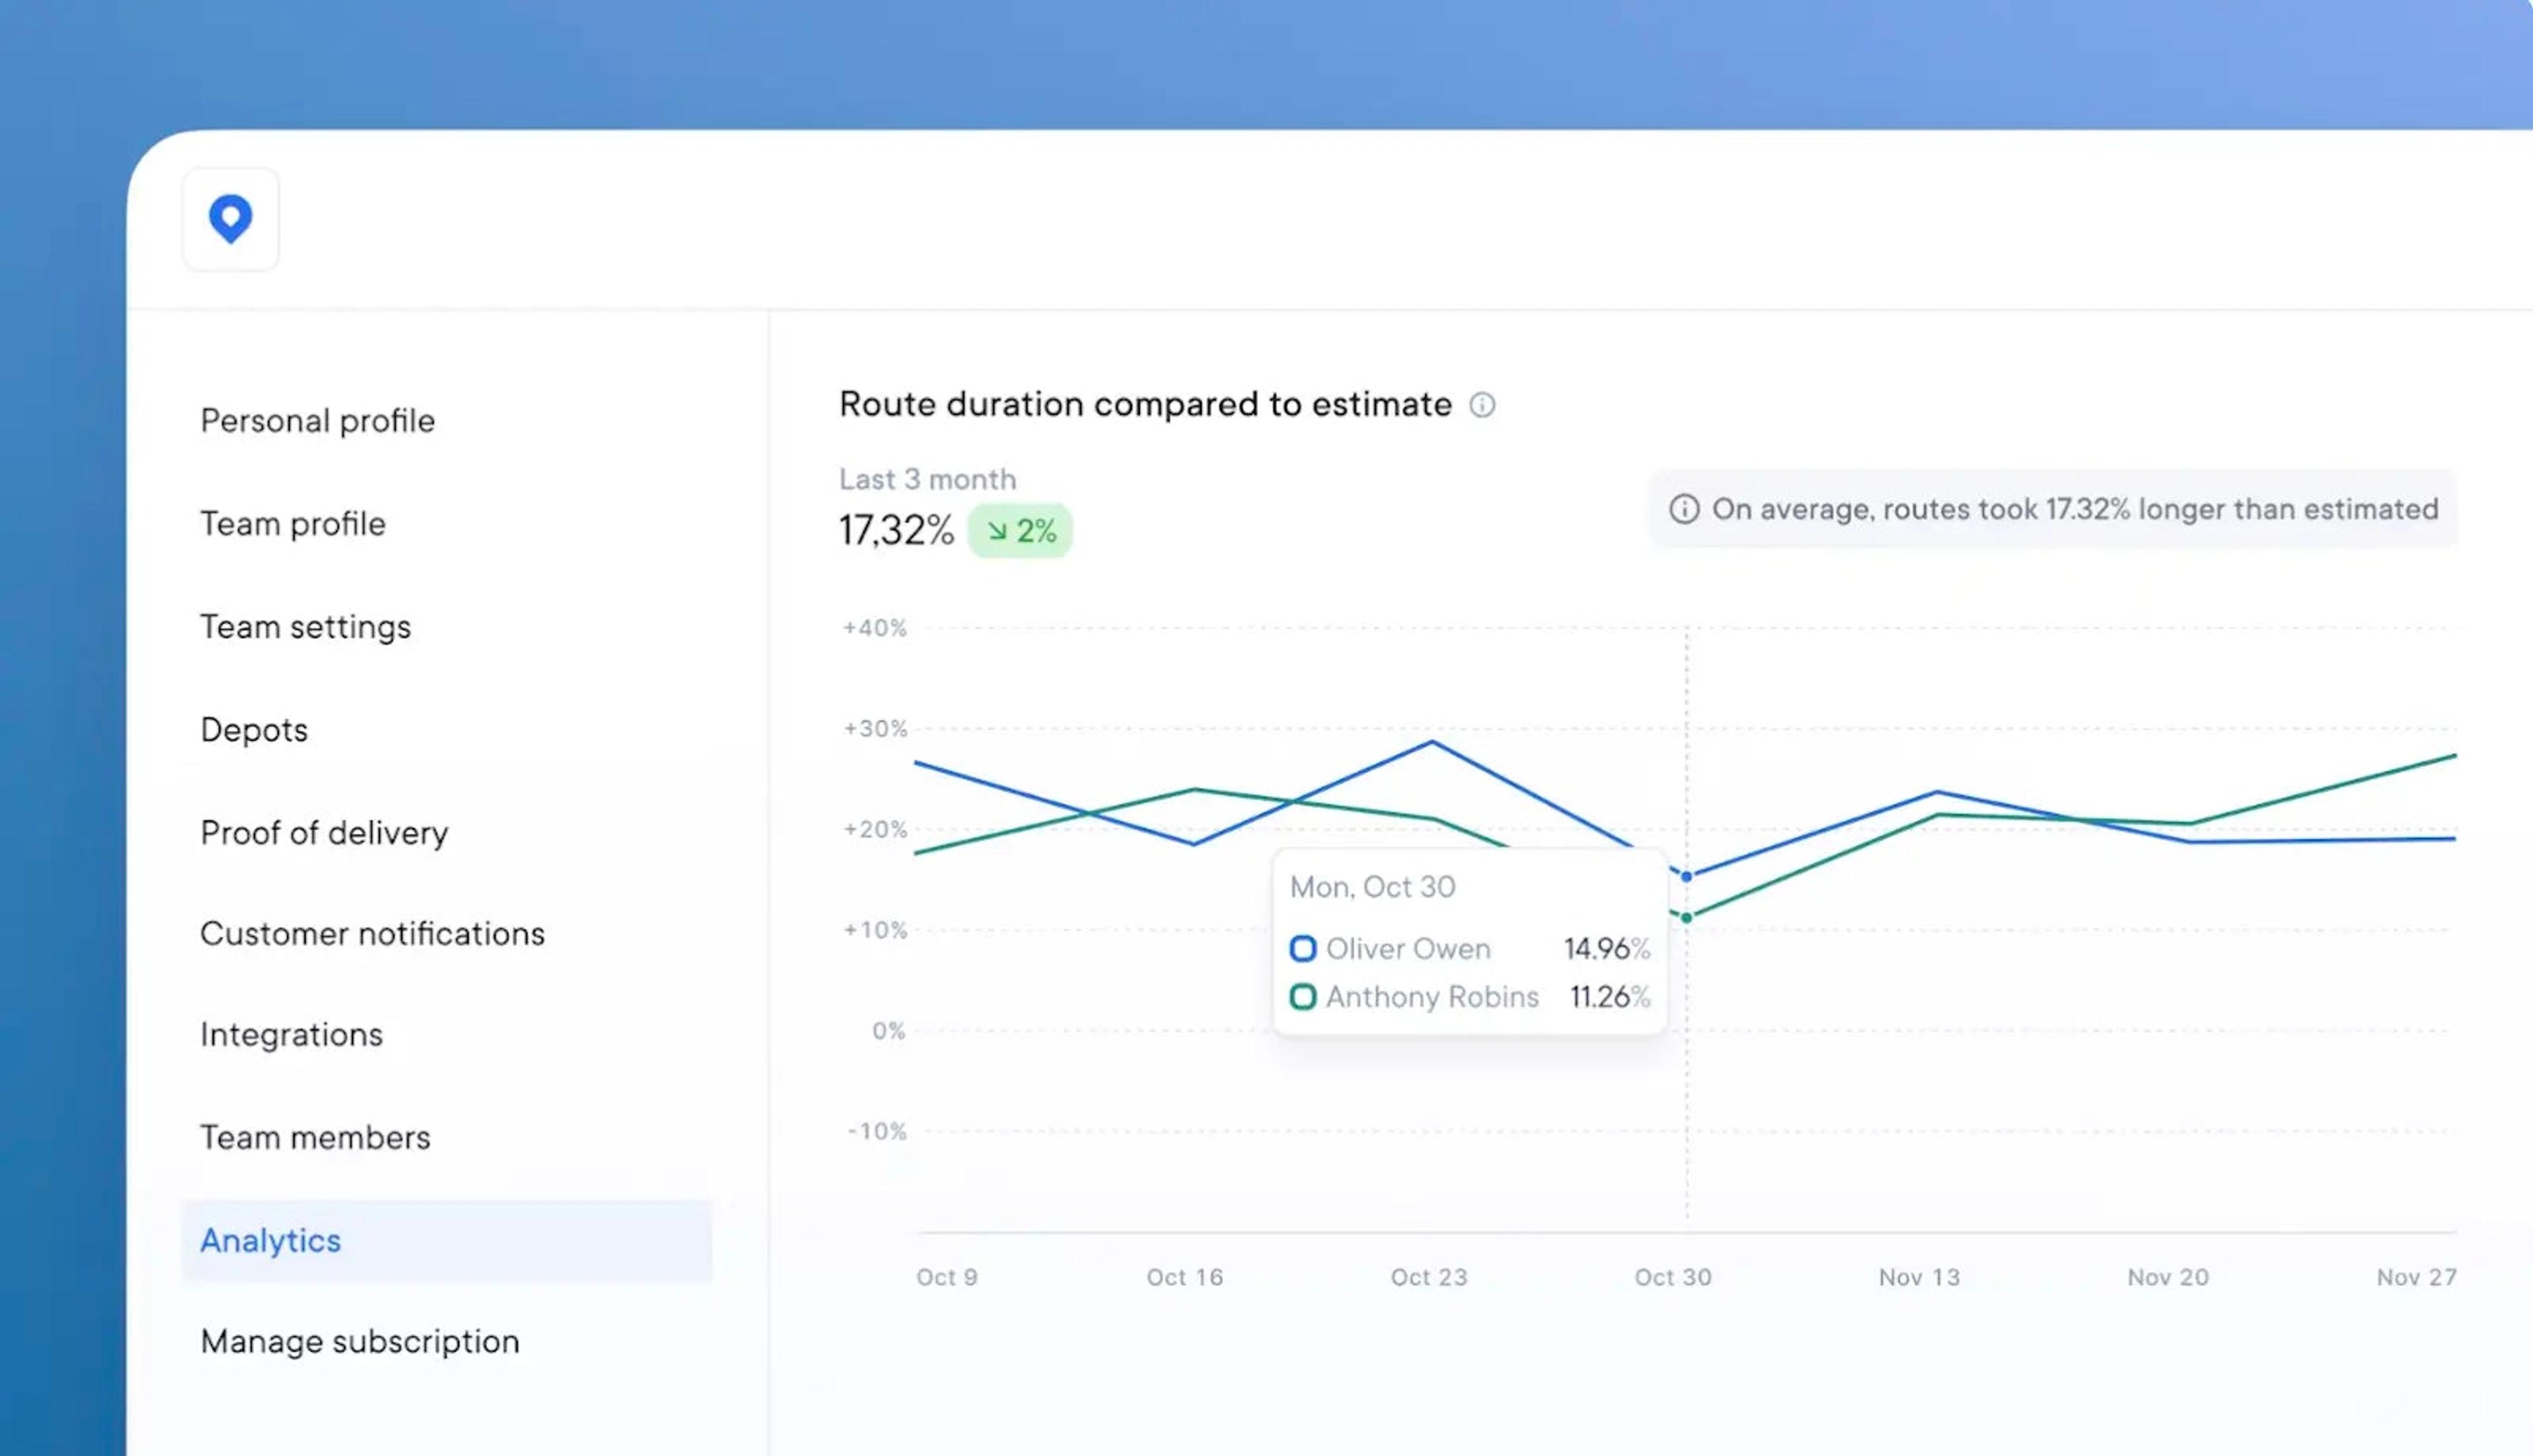Click Anthony Robins green legend marker

[x=1302, y=997]
